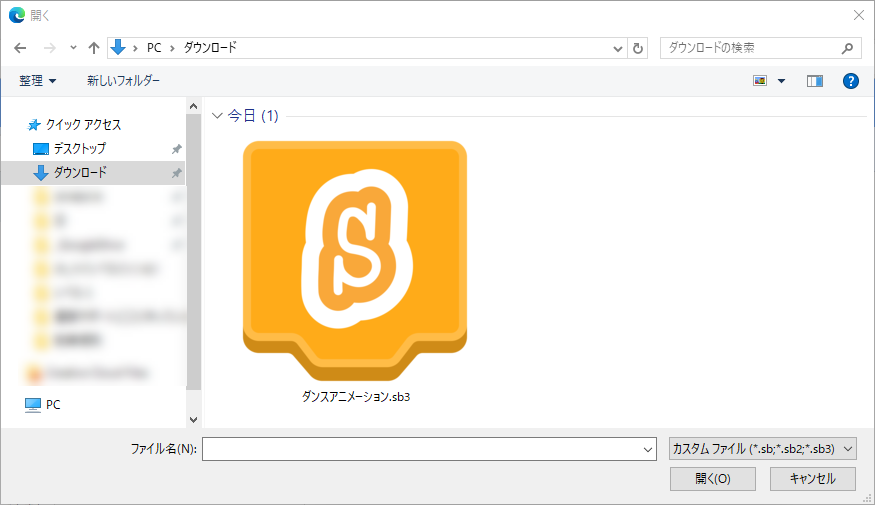Viewport: 875px width, 505px height.
Task: Click the navigation pane scroll down arrow
Action: [193, 420]
